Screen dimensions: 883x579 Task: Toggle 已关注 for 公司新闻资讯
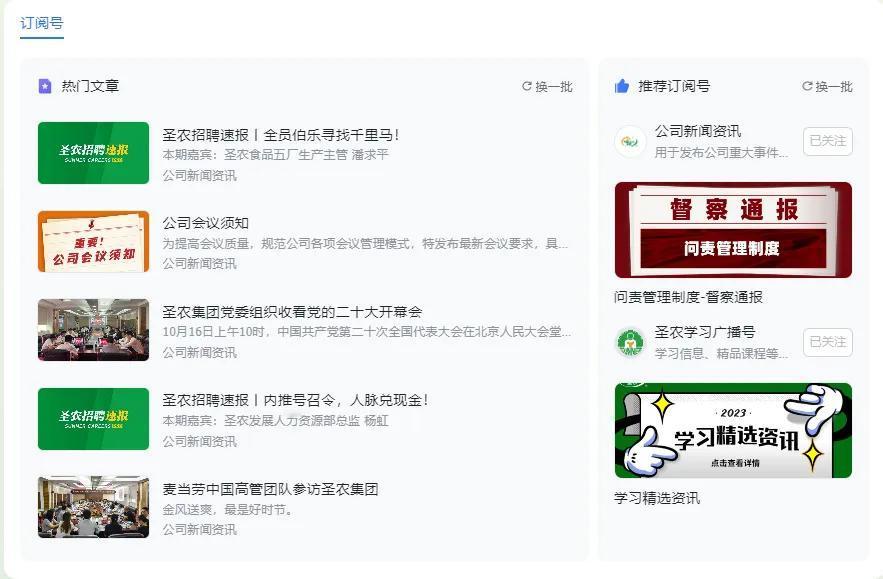[x=827, y=141]
